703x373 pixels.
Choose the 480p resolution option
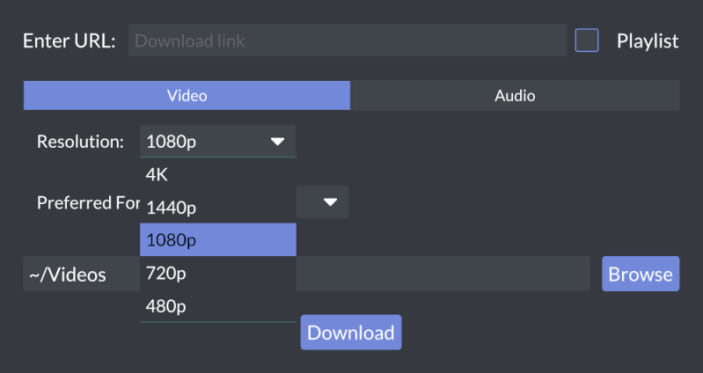[x=218, y=306]
